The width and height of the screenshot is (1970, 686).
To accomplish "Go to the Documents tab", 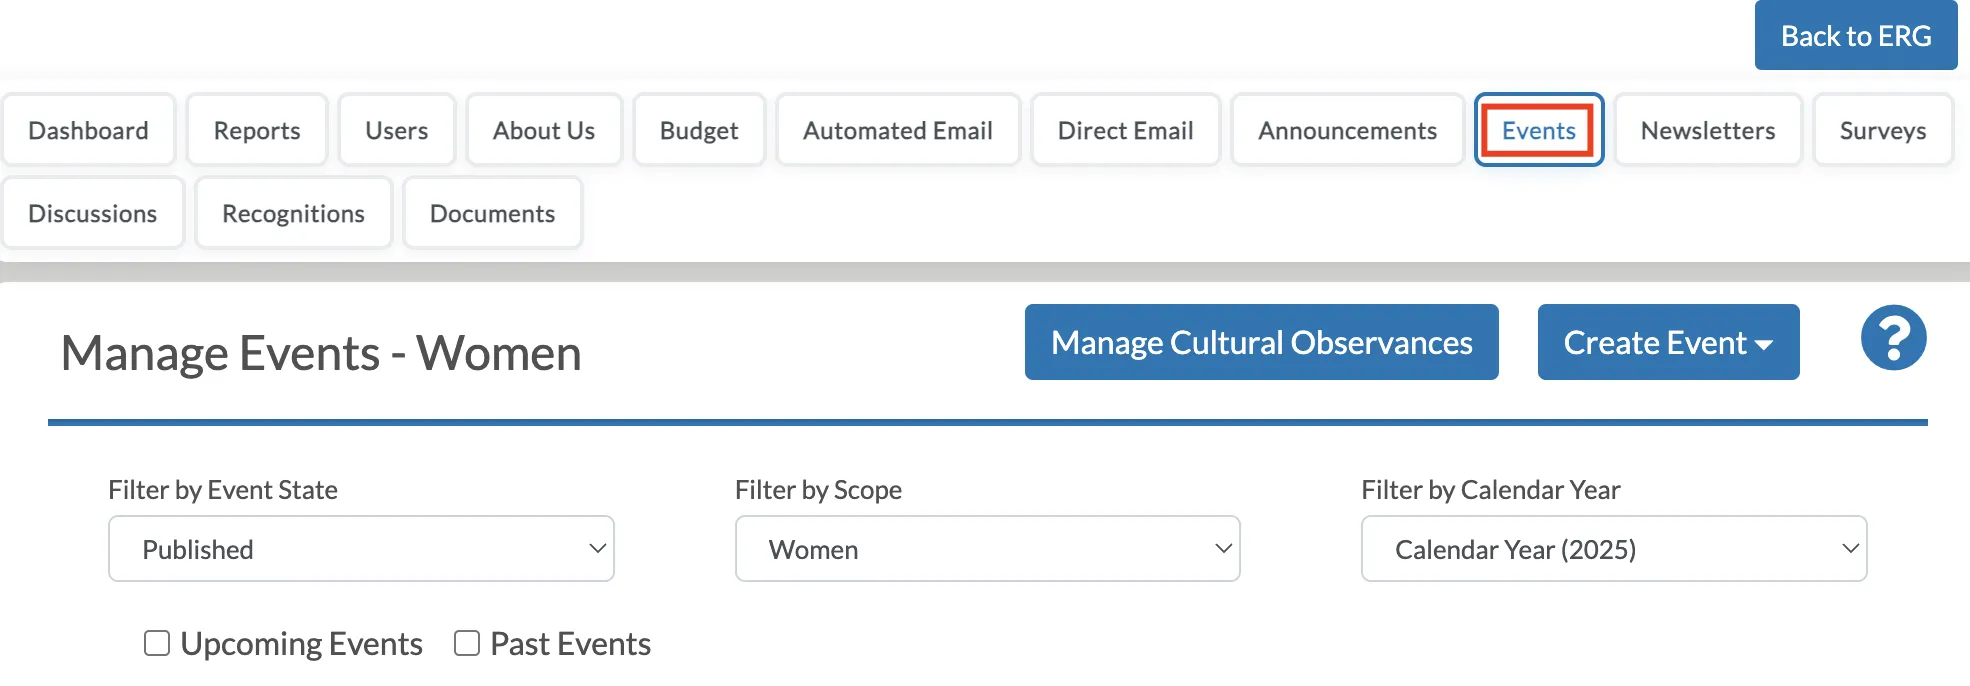I will tap(492, 213).
